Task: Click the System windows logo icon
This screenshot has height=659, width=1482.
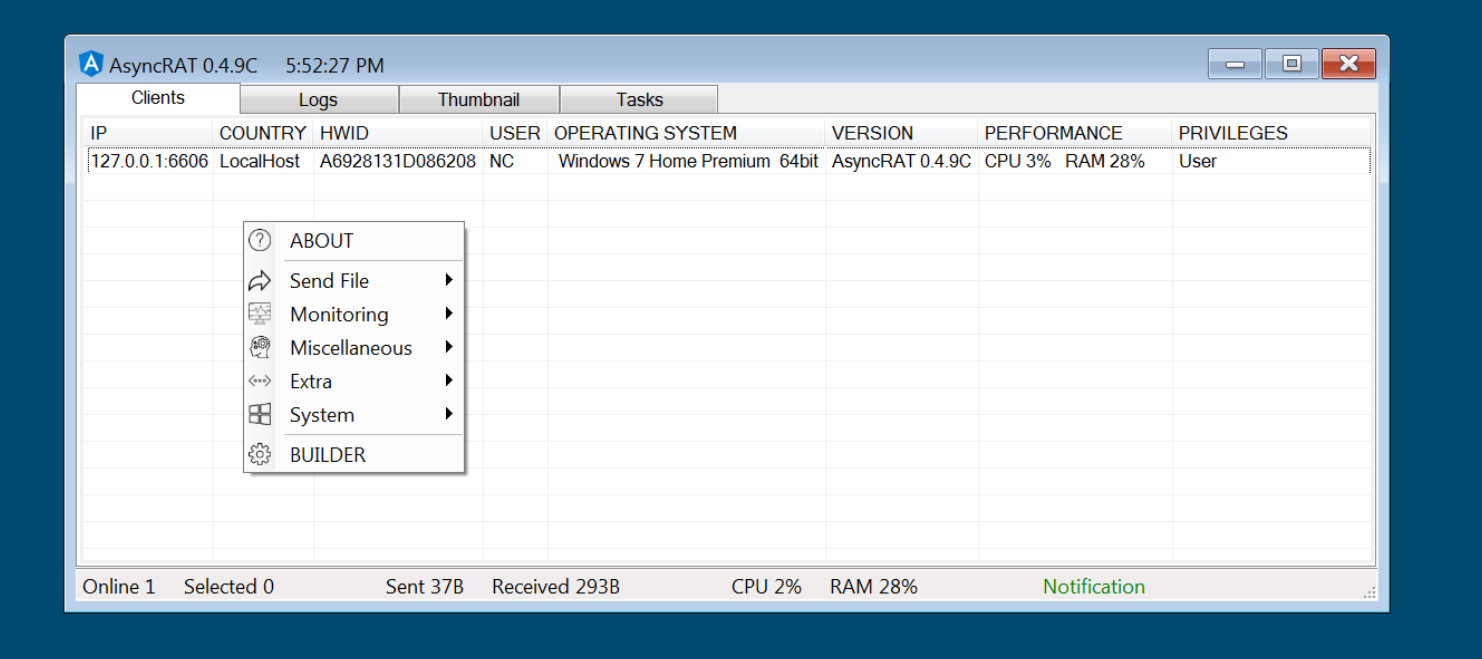Action: [260, 415]
